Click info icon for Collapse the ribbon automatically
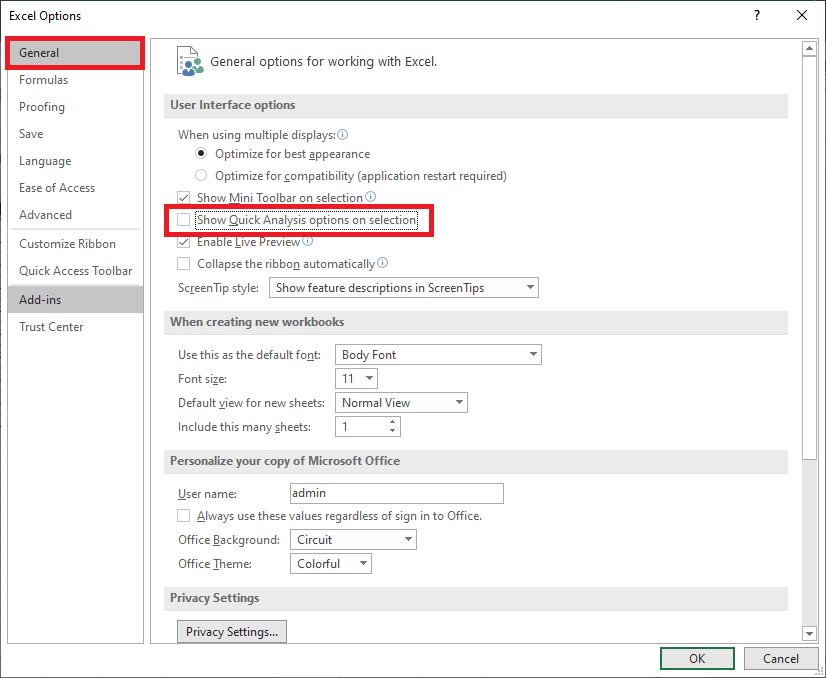Screen dimensions: 826x678 383,263
